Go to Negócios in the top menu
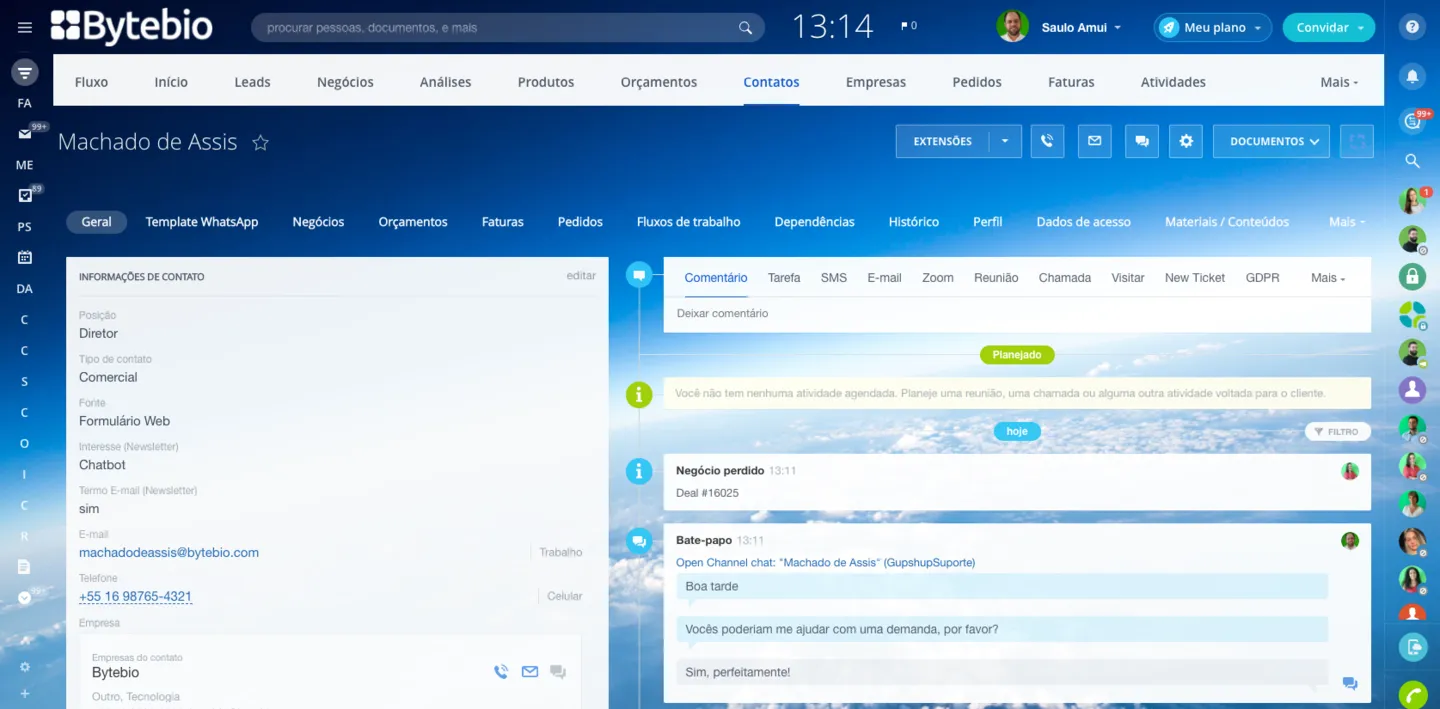1440x709 pixels. (x=345, y=82)
